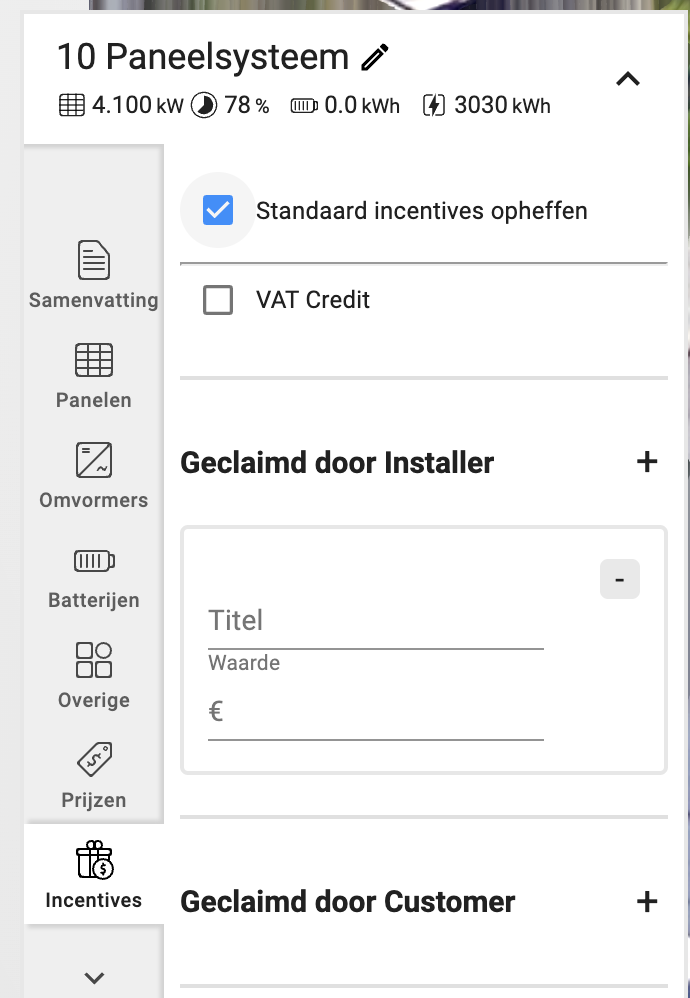
Task: Open Samenvatting document icon
Action: [x=94, y=260]
